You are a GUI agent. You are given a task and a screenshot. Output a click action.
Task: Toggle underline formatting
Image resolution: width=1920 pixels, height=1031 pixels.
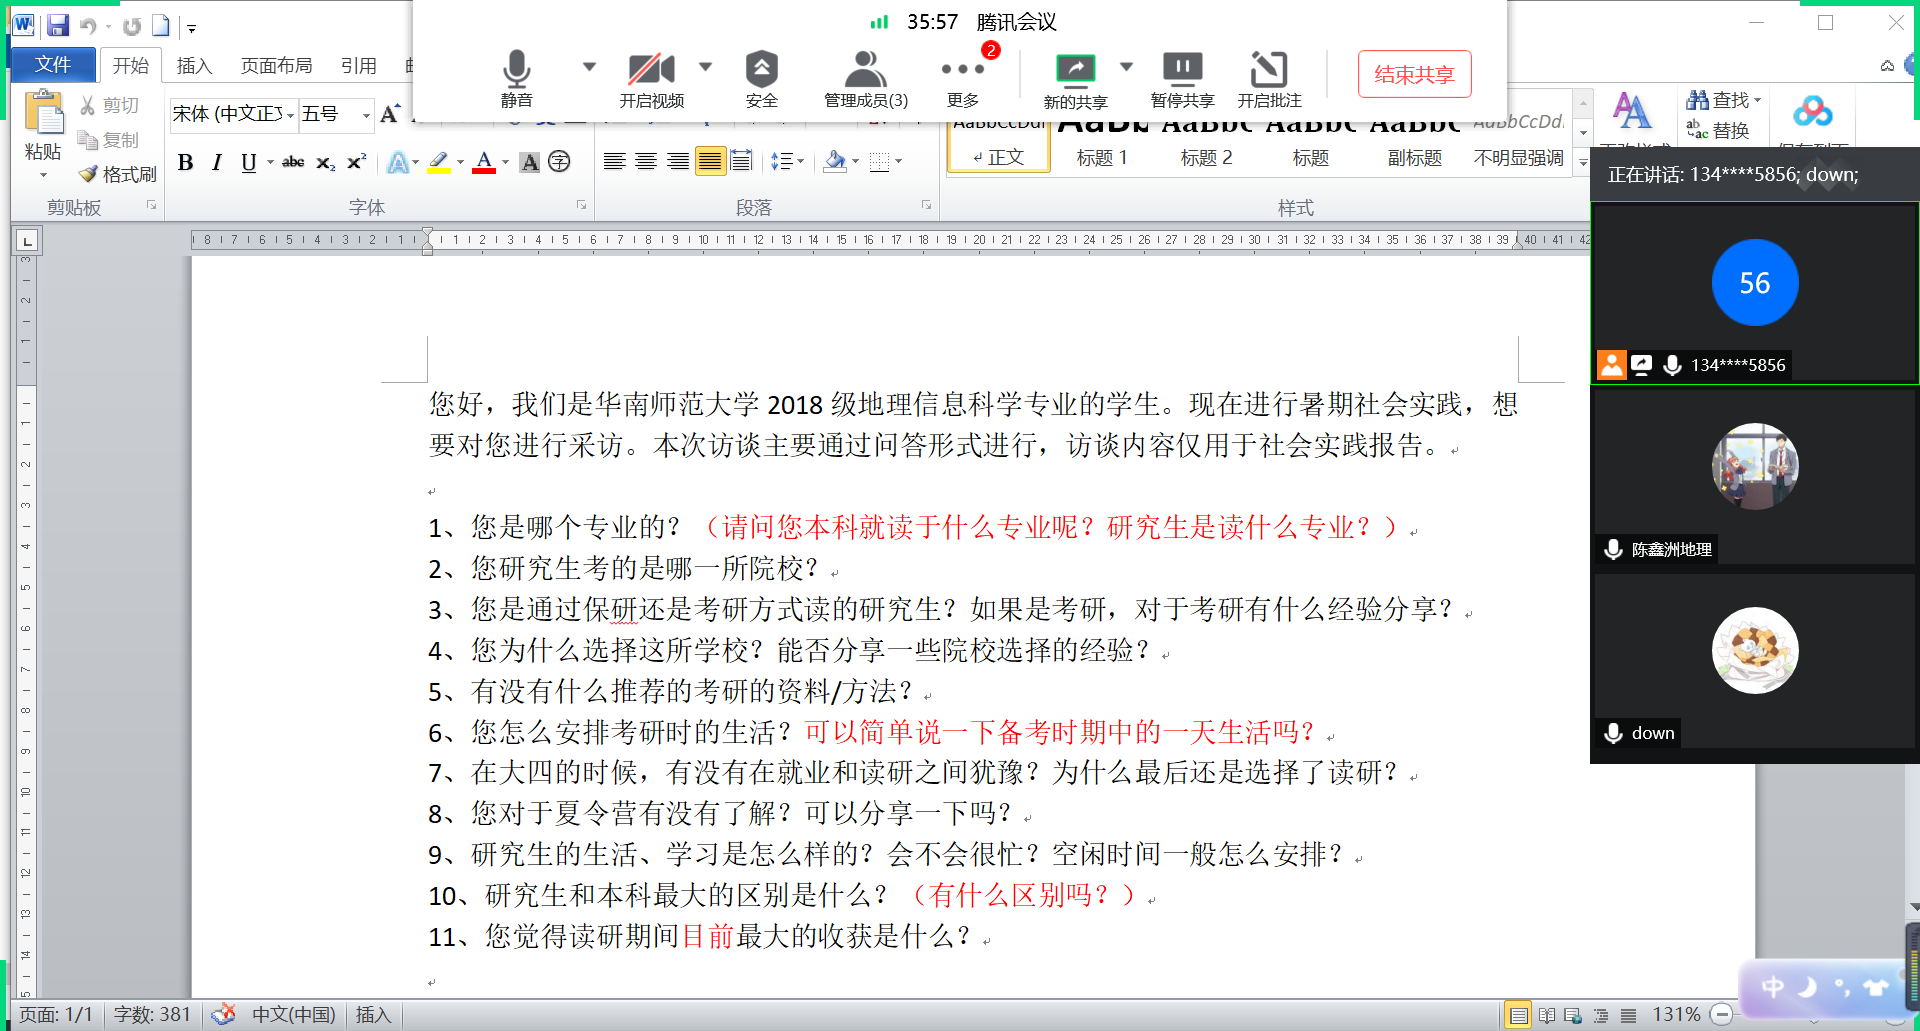(248, 162)
